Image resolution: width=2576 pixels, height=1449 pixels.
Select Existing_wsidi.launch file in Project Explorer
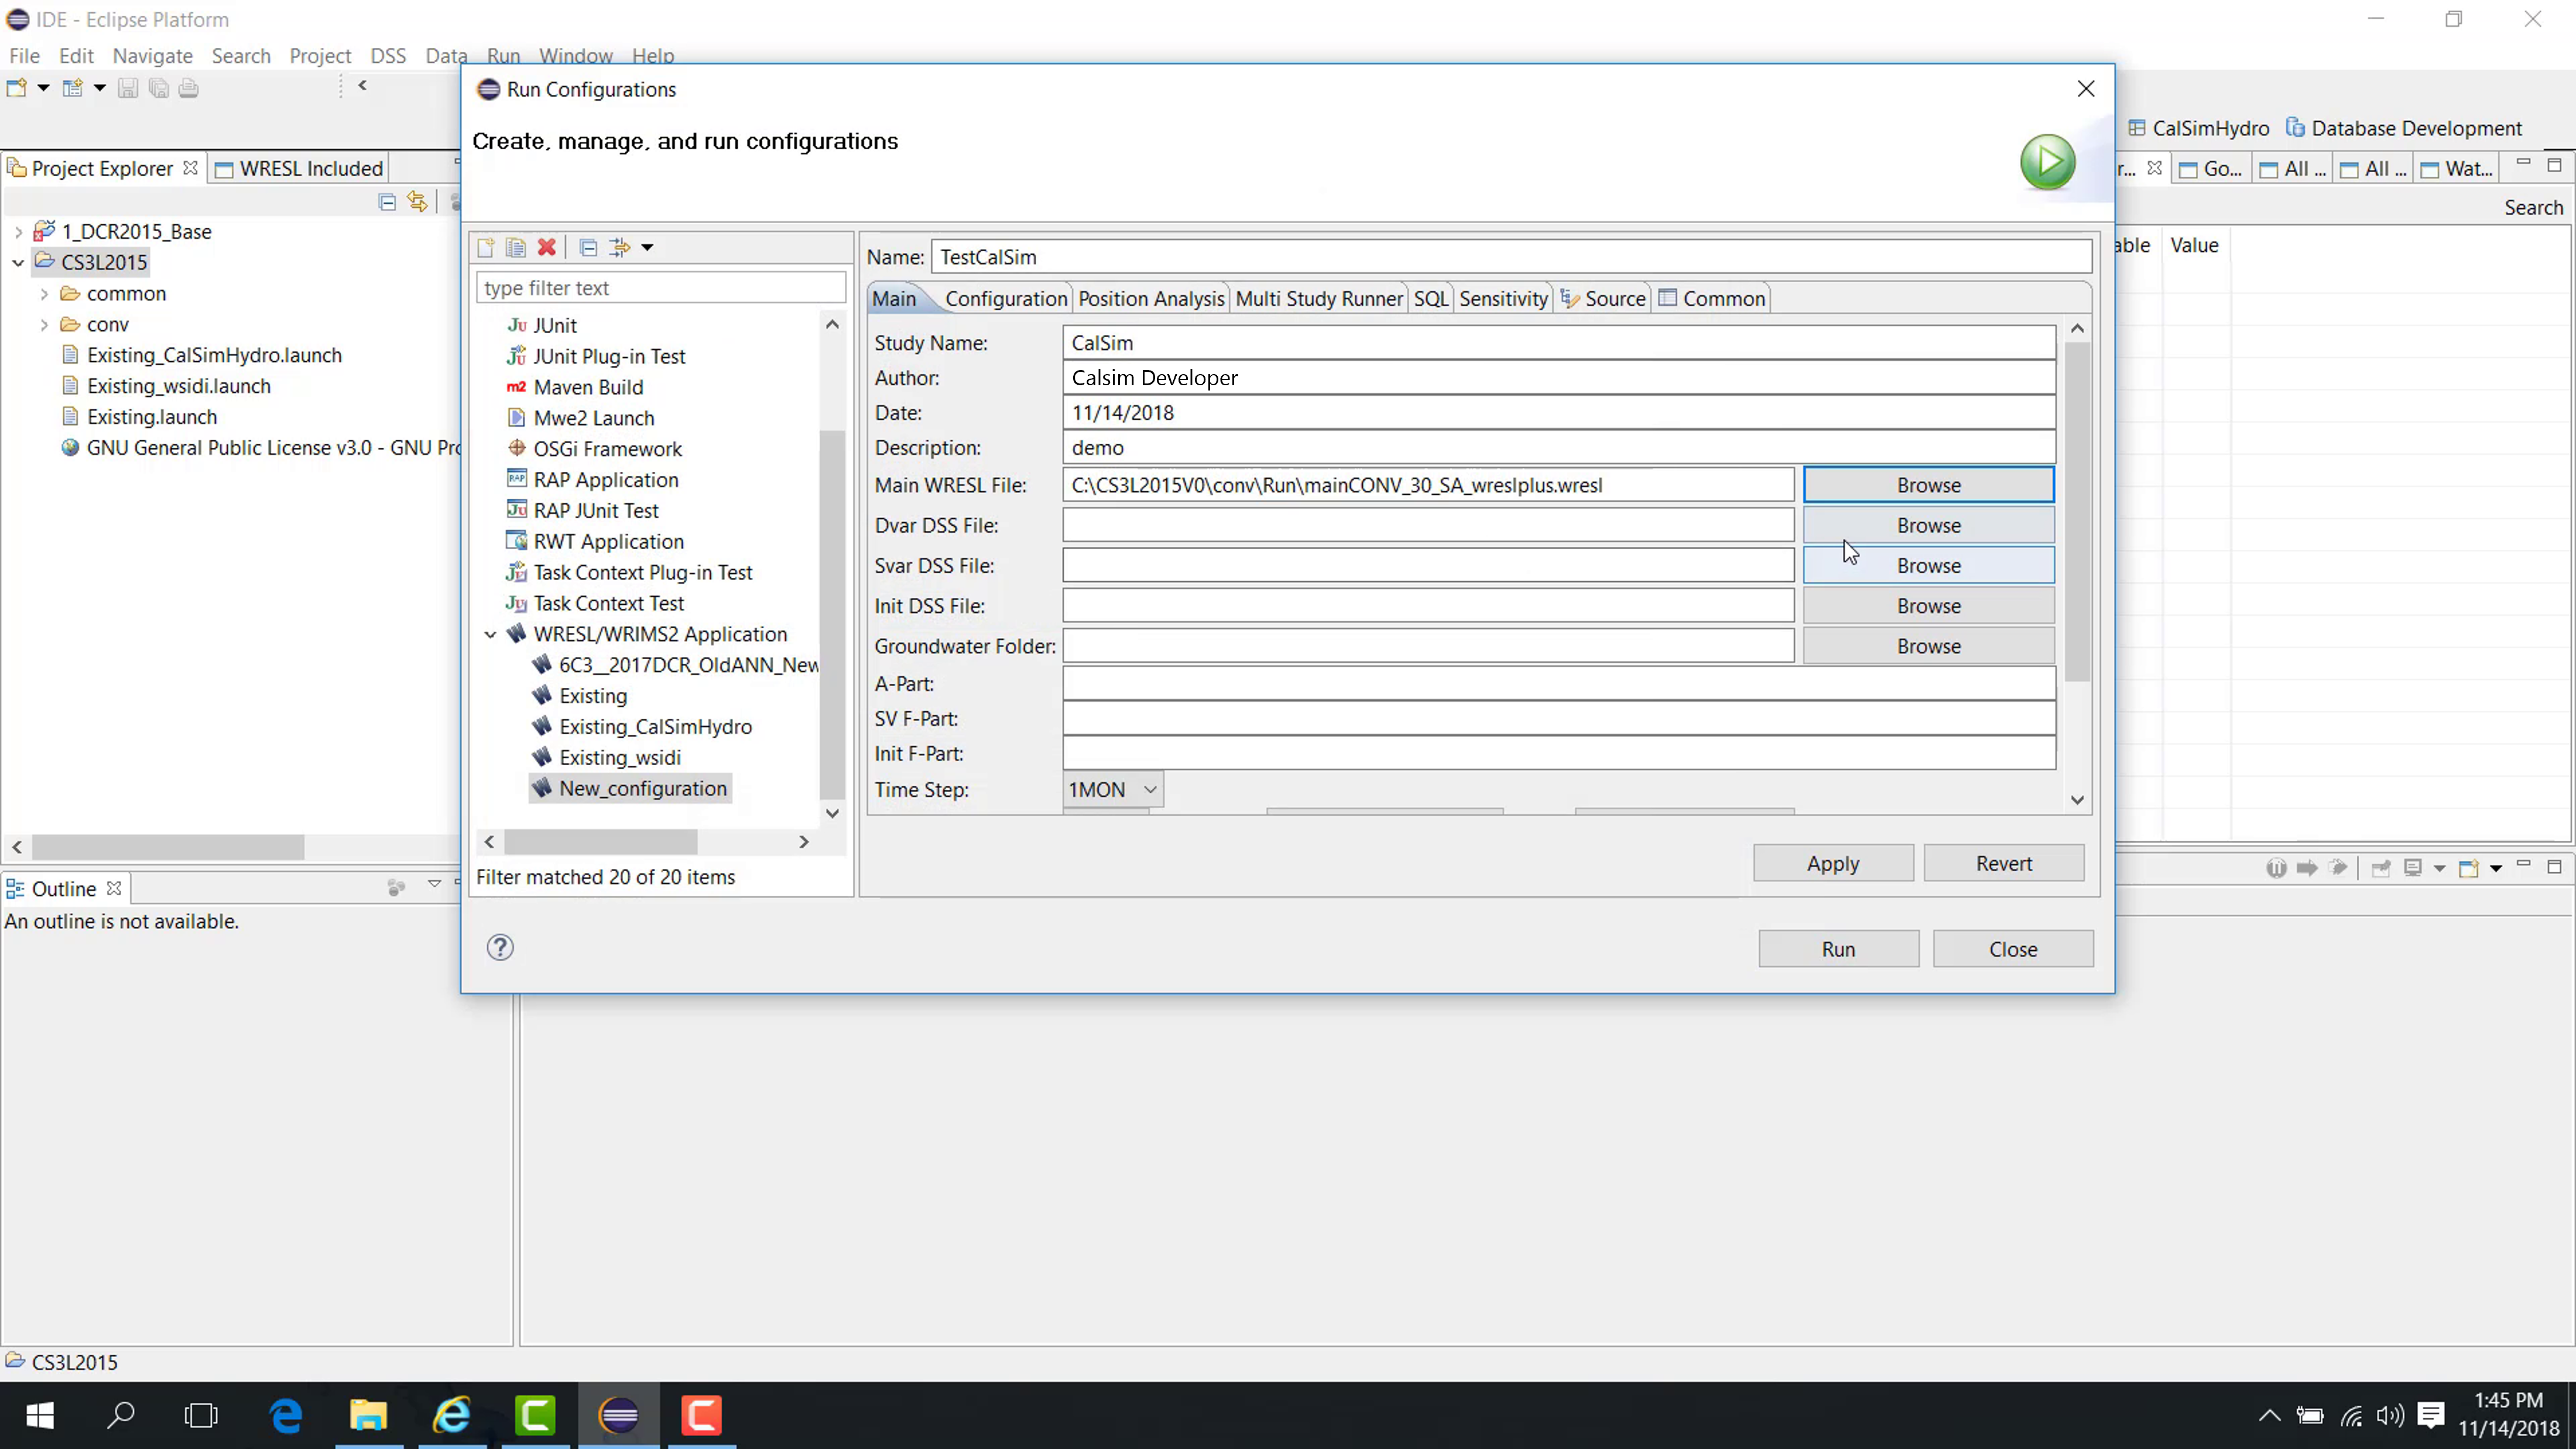coord(178,386)
